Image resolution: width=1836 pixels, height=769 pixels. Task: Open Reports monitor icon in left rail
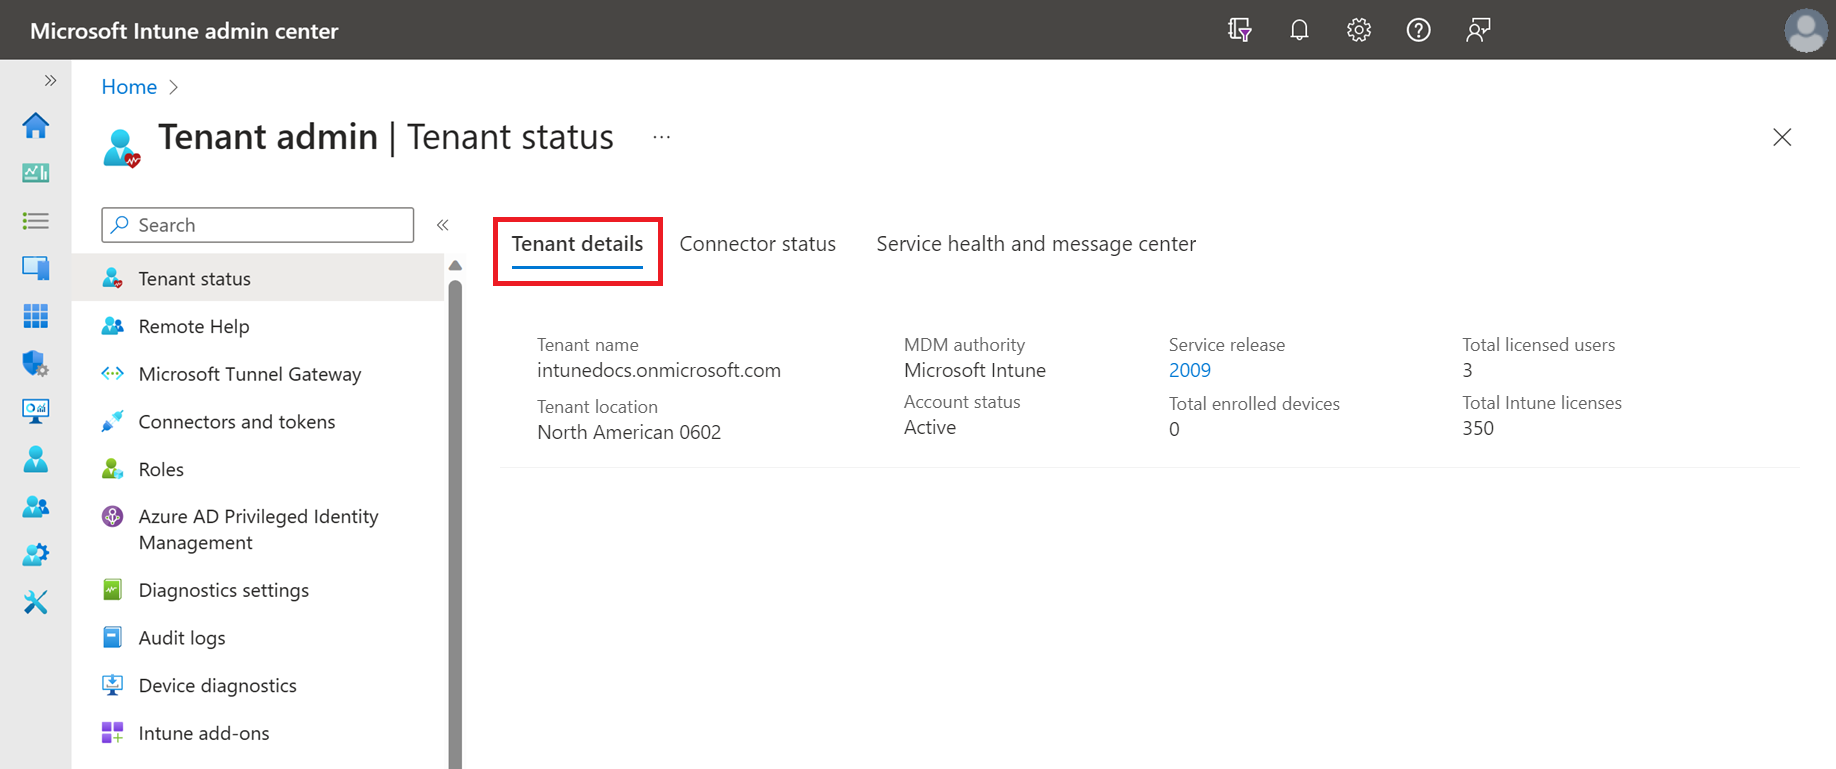(36, 411)
